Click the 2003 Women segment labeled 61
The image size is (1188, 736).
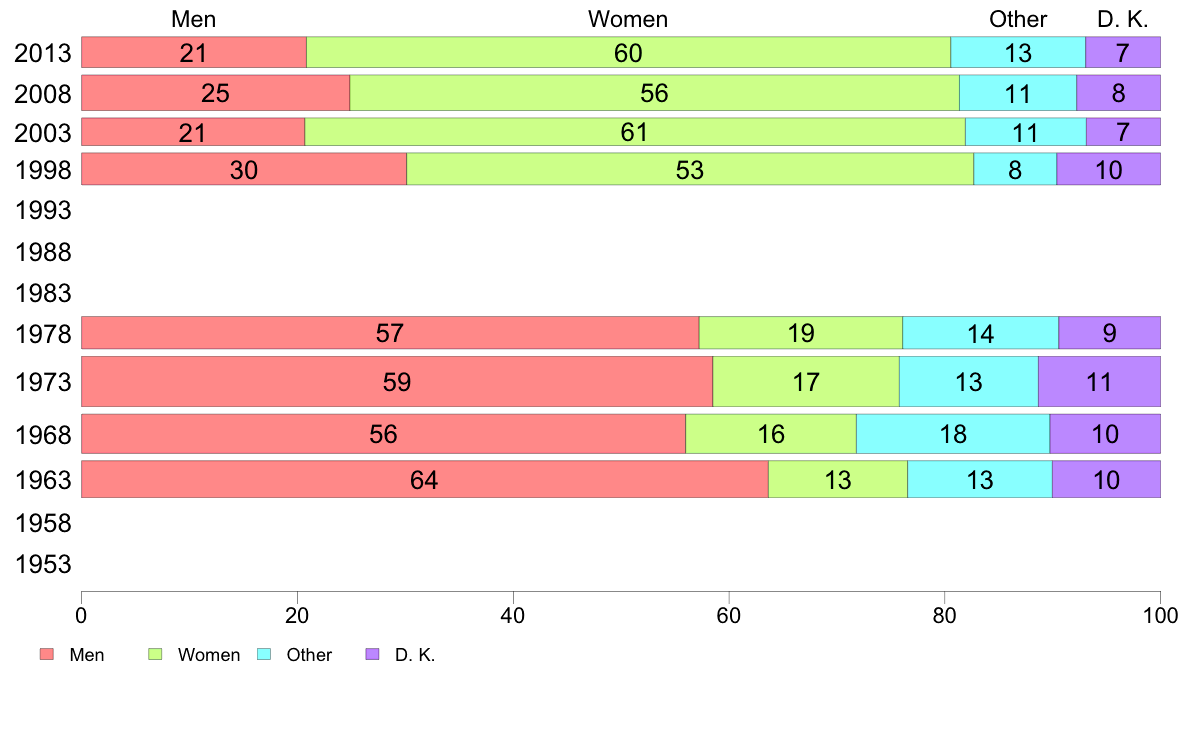click(x=635, y=132)
